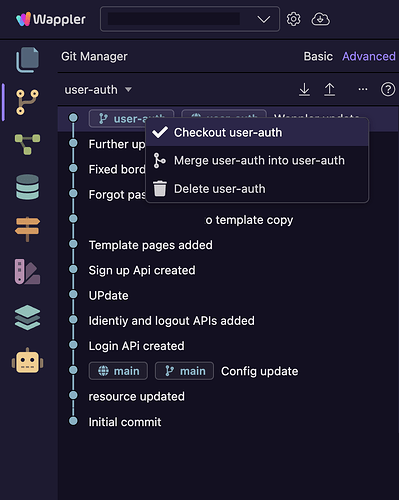Open the project selector dropdown

pyautogui.click(x=190, y=19)
